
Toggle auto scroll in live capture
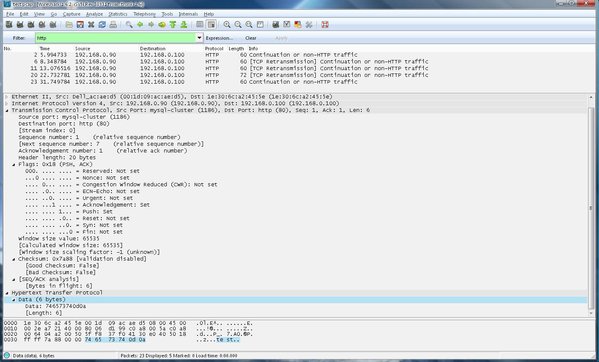point(211,24)
